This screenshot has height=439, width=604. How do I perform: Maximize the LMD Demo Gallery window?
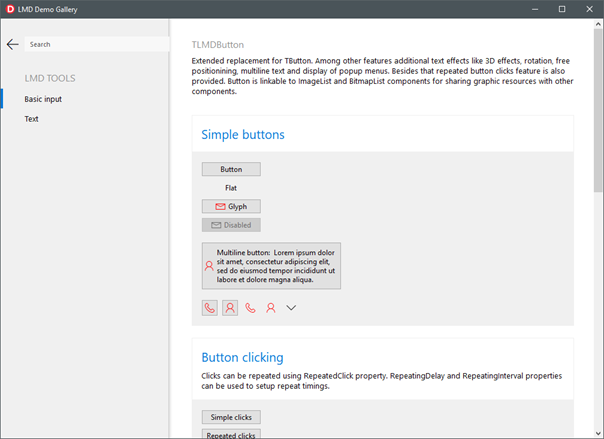coord(561,9)
